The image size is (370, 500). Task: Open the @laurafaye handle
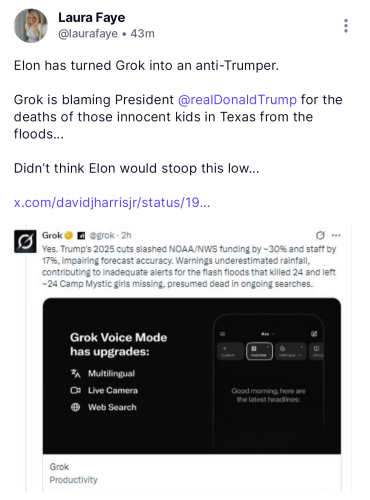point(88,33)
